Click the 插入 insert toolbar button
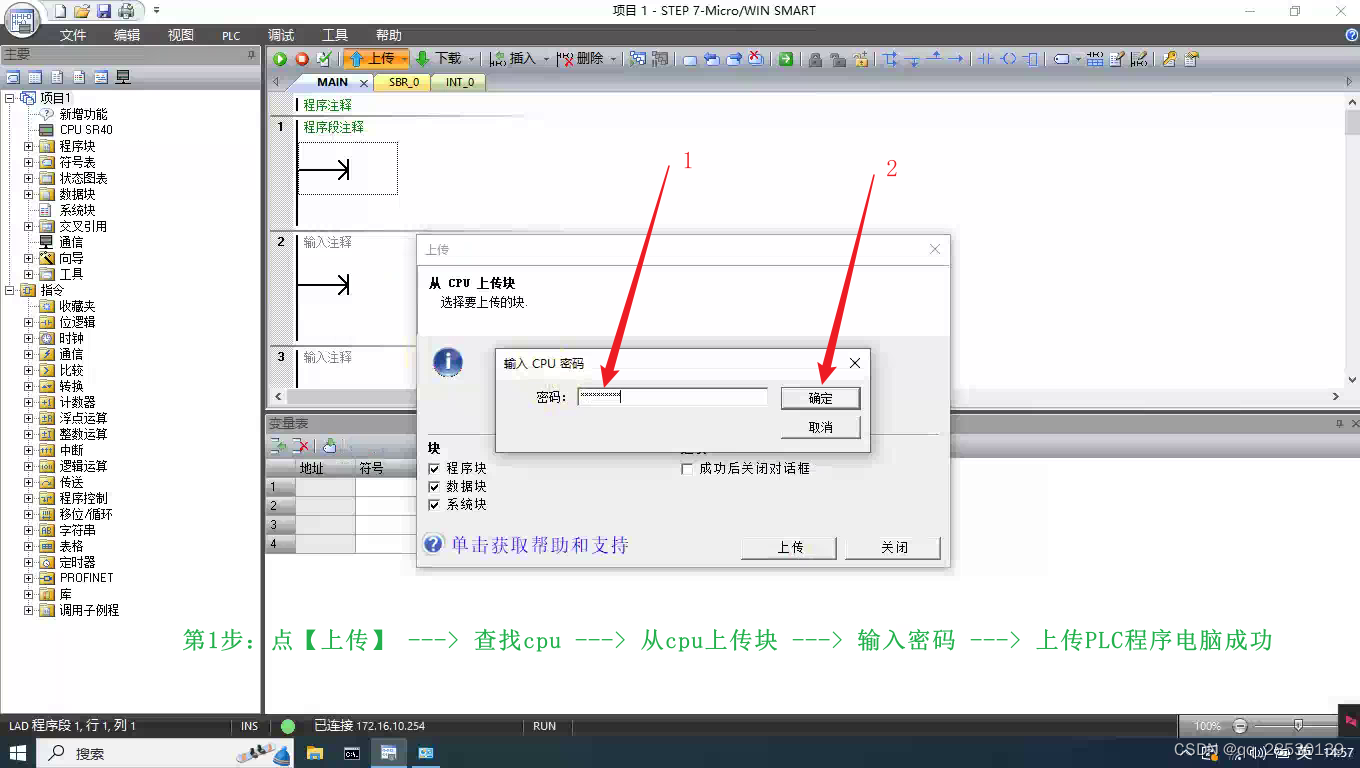Screen dimensions: 1360x768 [514, 59]
